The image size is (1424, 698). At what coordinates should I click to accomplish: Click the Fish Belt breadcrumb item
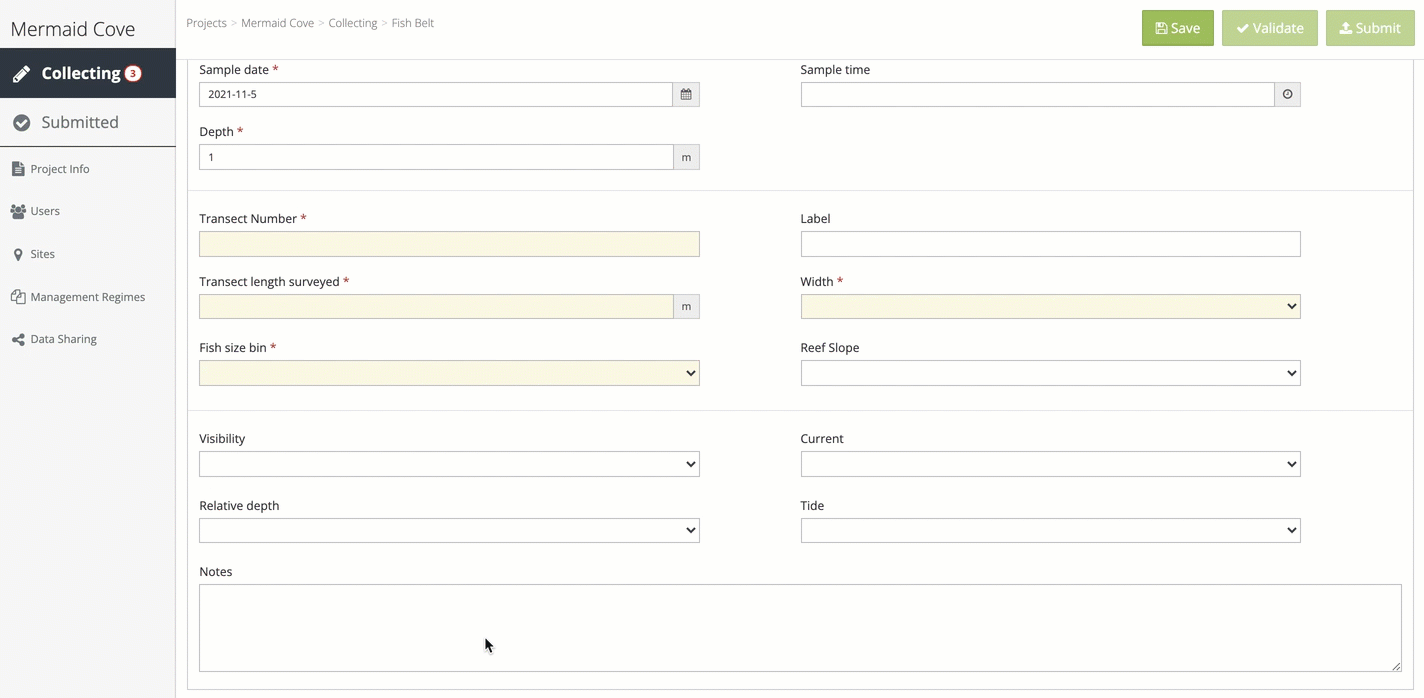[413, 22]
